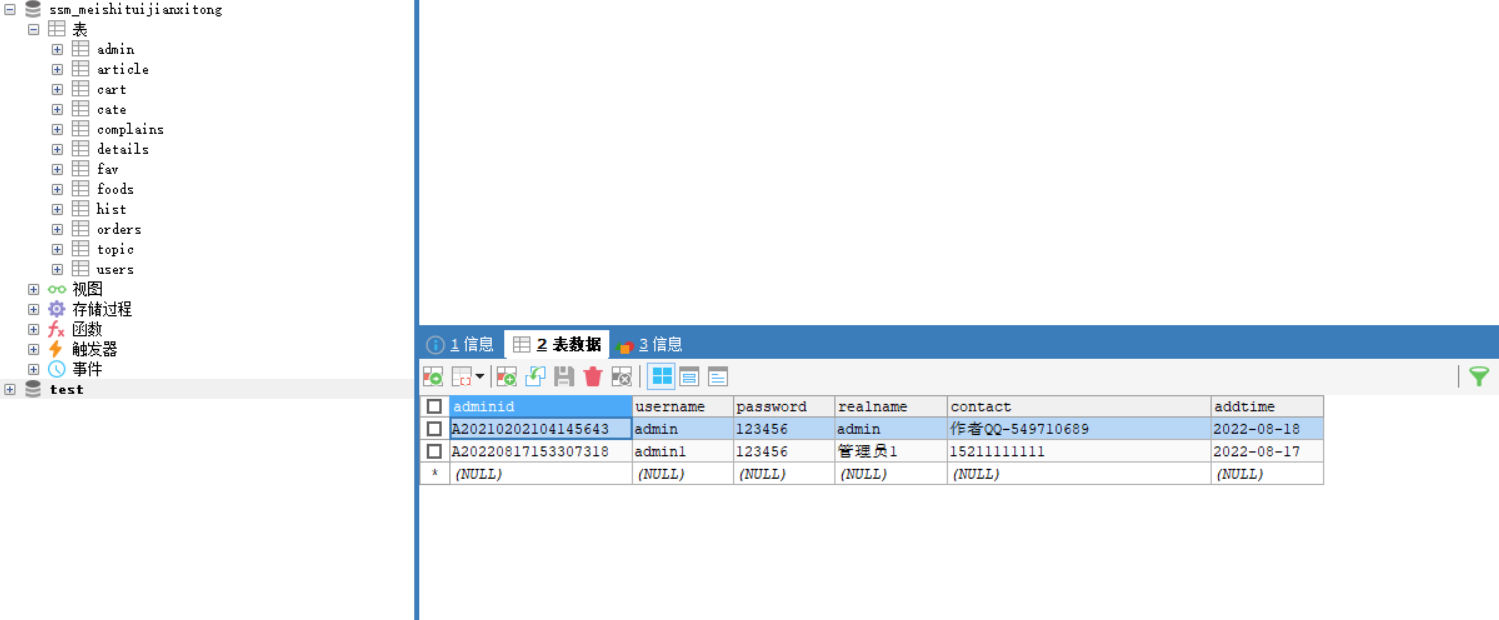Click the green filter funnel icon
The height and width of the screenshot is (620, 1499).
pos(1479,376)
